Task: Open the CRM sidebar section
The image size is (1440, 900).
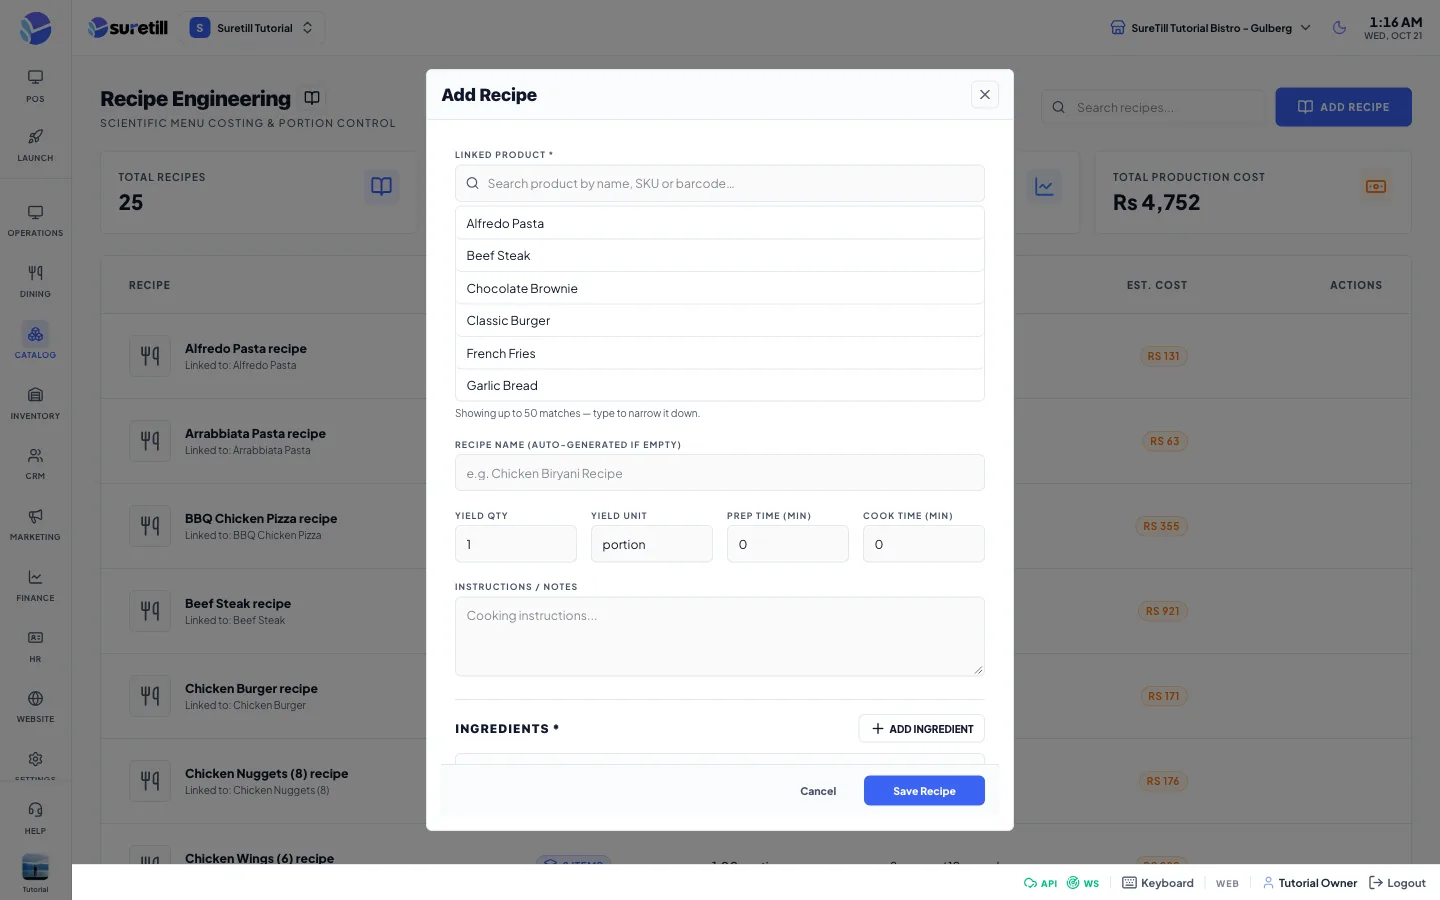Action: pyautogui.click(x=35, y=463)
